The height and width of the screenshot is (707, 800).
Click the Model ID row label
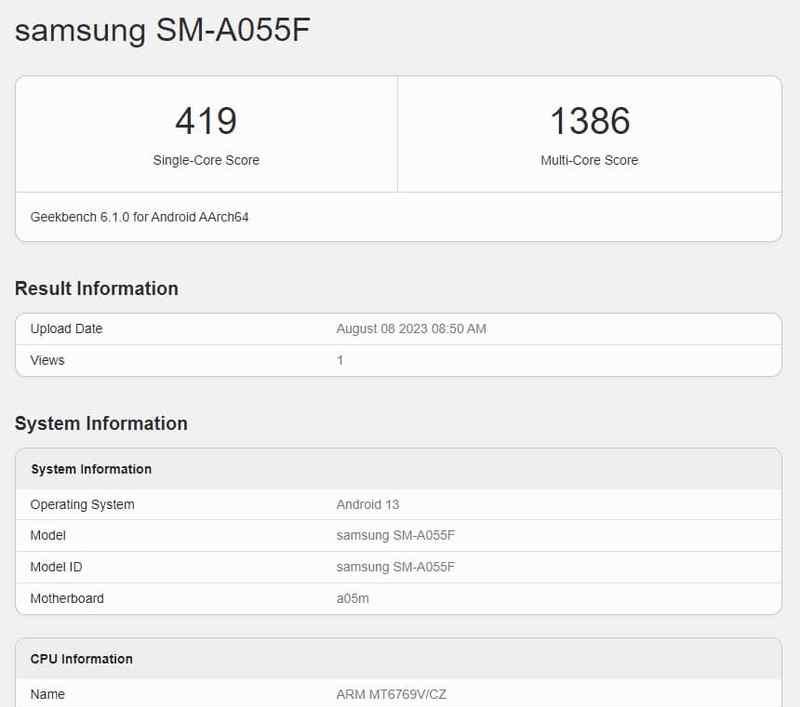[x=56, y=567]
